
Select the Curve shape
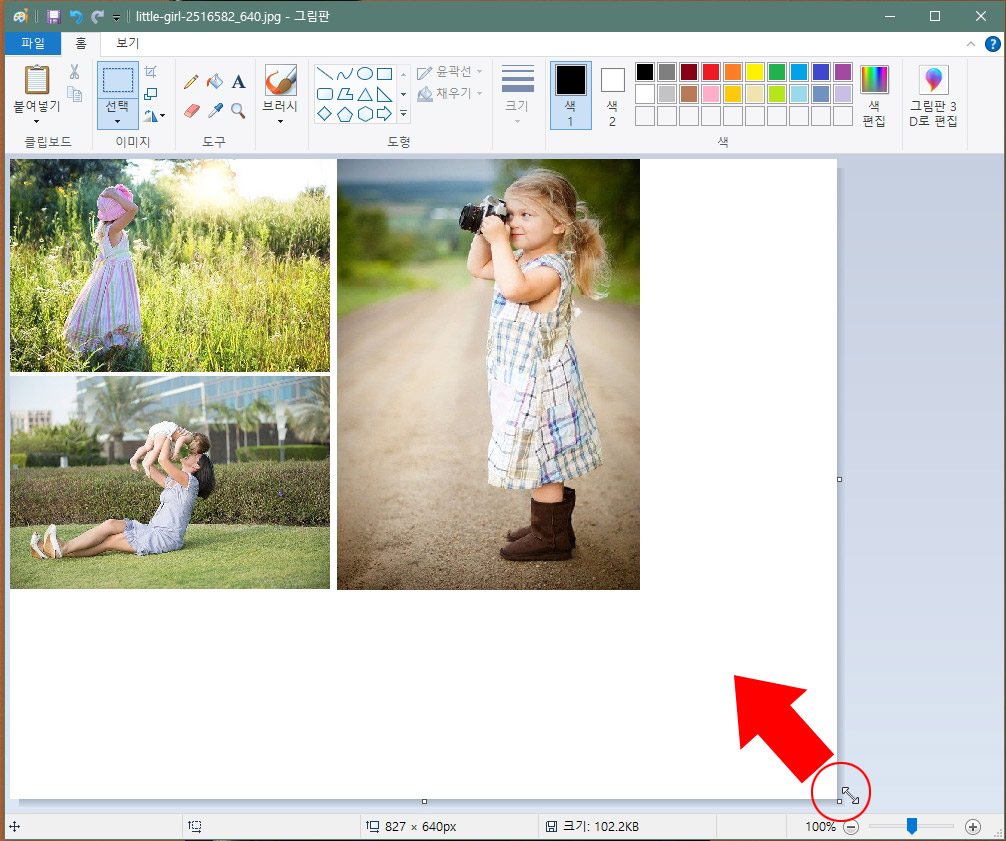point(345,73)
